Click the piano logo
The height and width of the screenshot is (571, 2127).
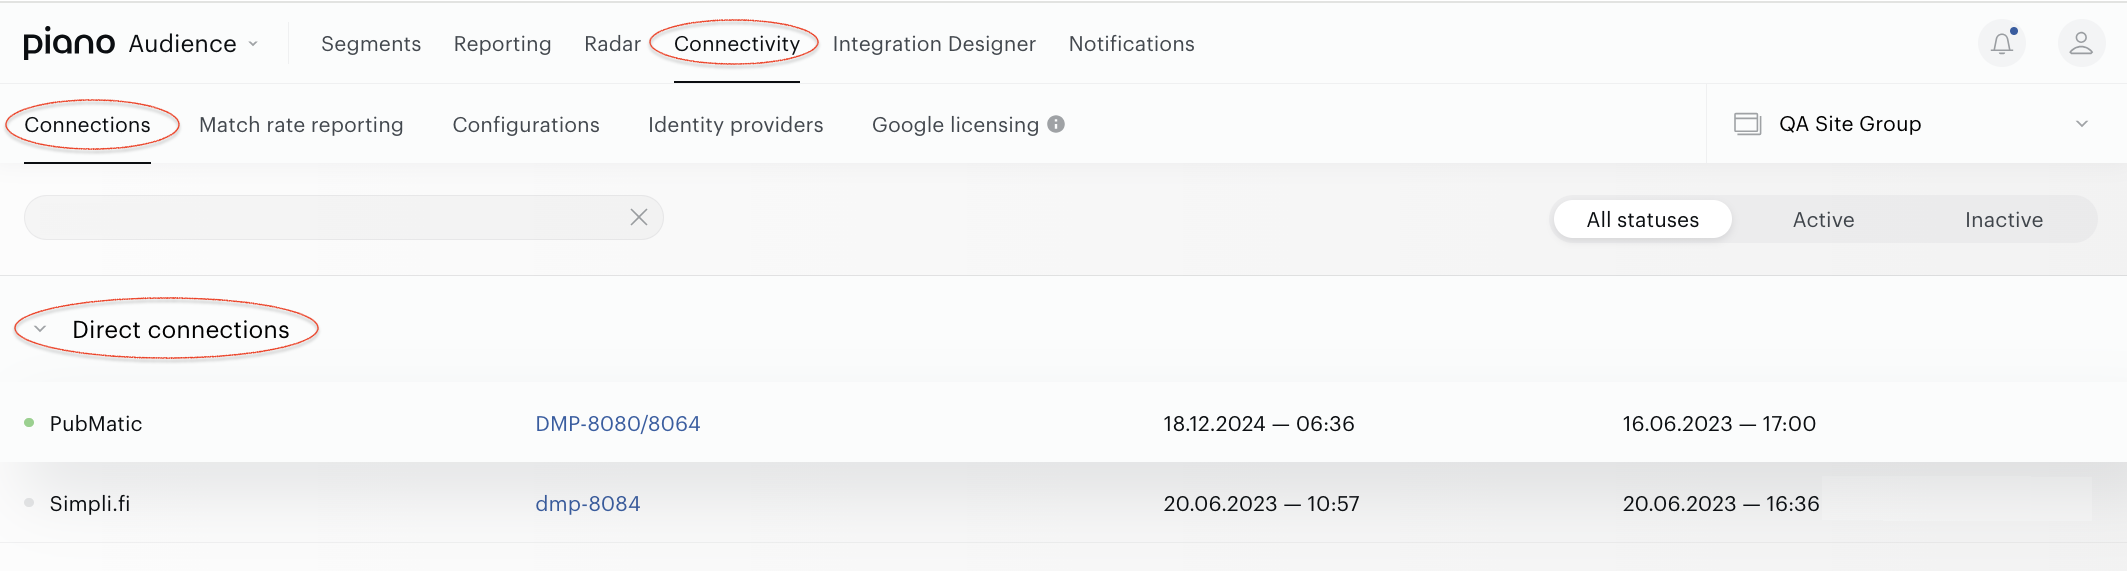(x=69, y=43)
